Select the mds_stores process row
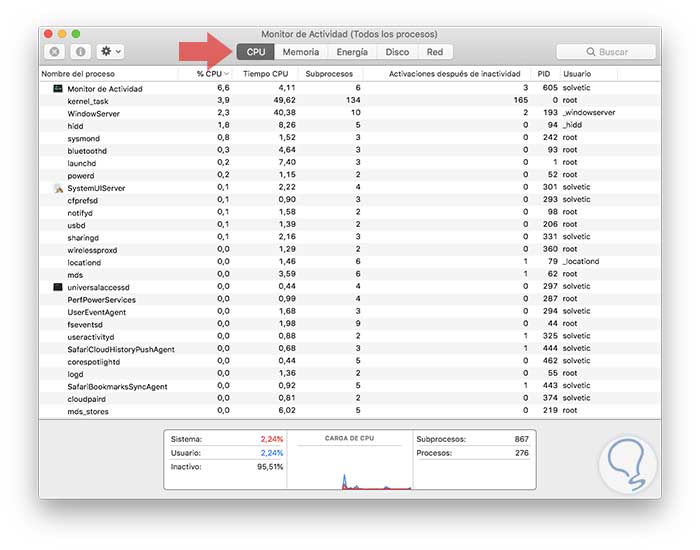The width and height of the screenshot is (700, 550). click(350, 411)
